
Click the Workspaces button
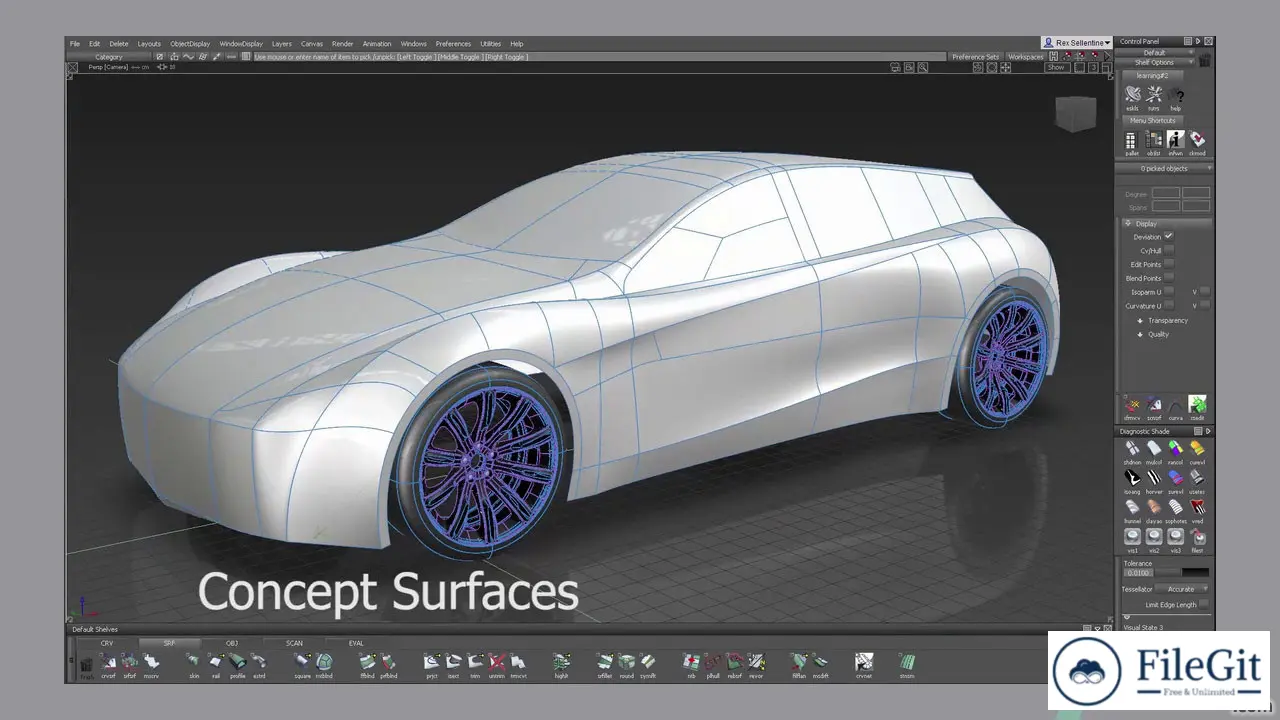point(1026,57)
